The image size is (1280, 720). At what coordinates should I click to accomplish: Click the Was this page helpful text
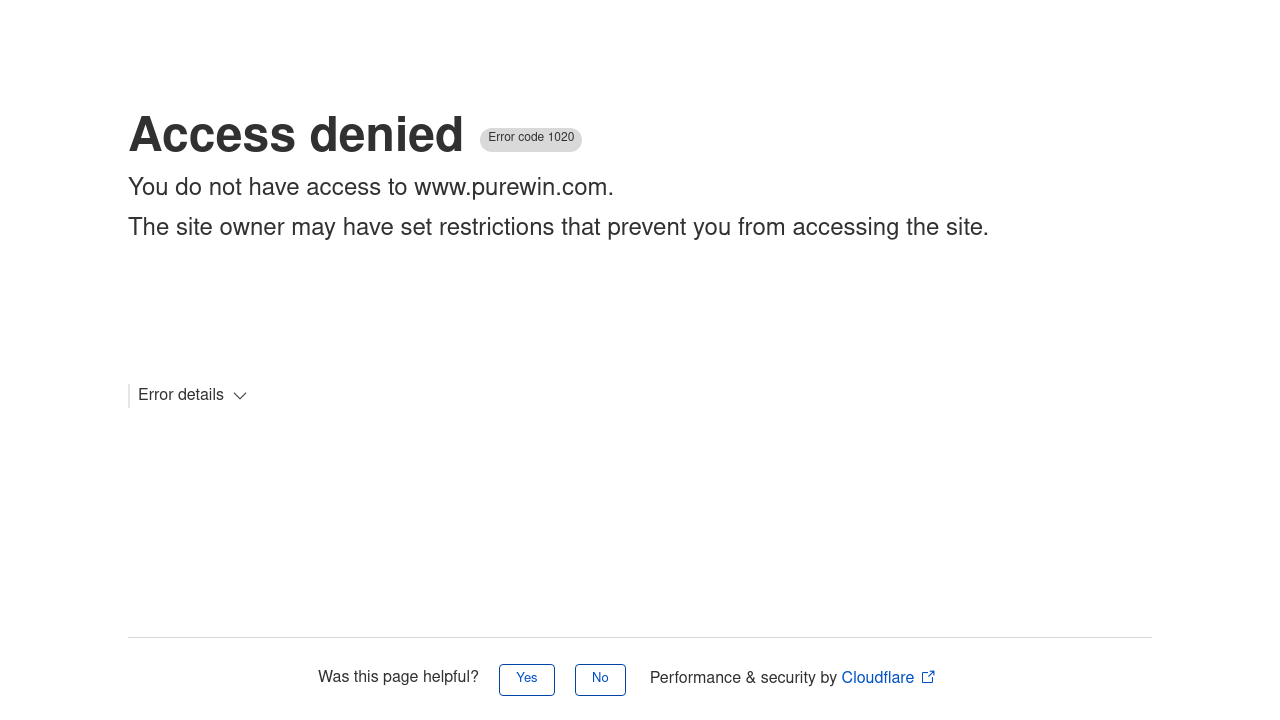click(x=398, y=678)
